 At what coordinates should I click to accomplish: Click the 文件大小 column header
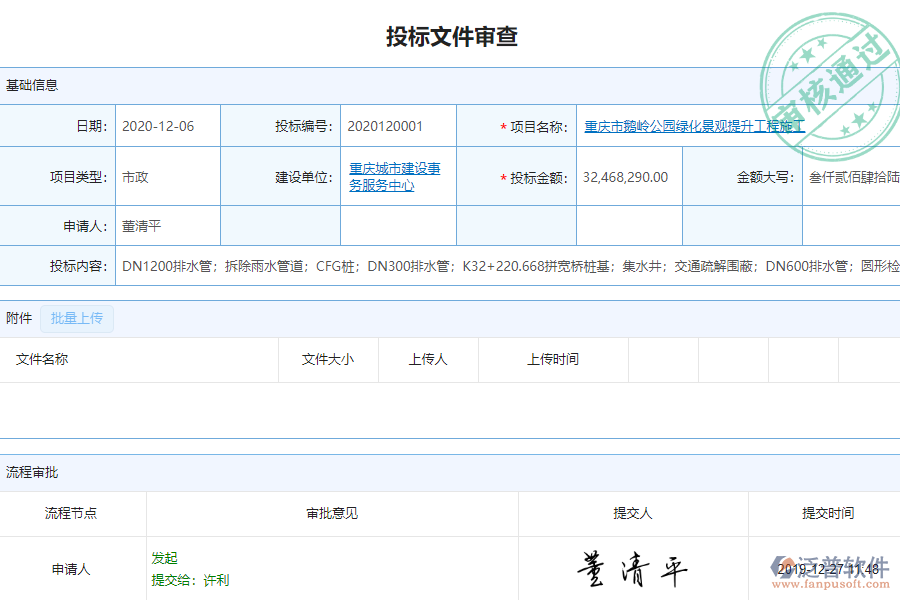(x=327, y=359)
